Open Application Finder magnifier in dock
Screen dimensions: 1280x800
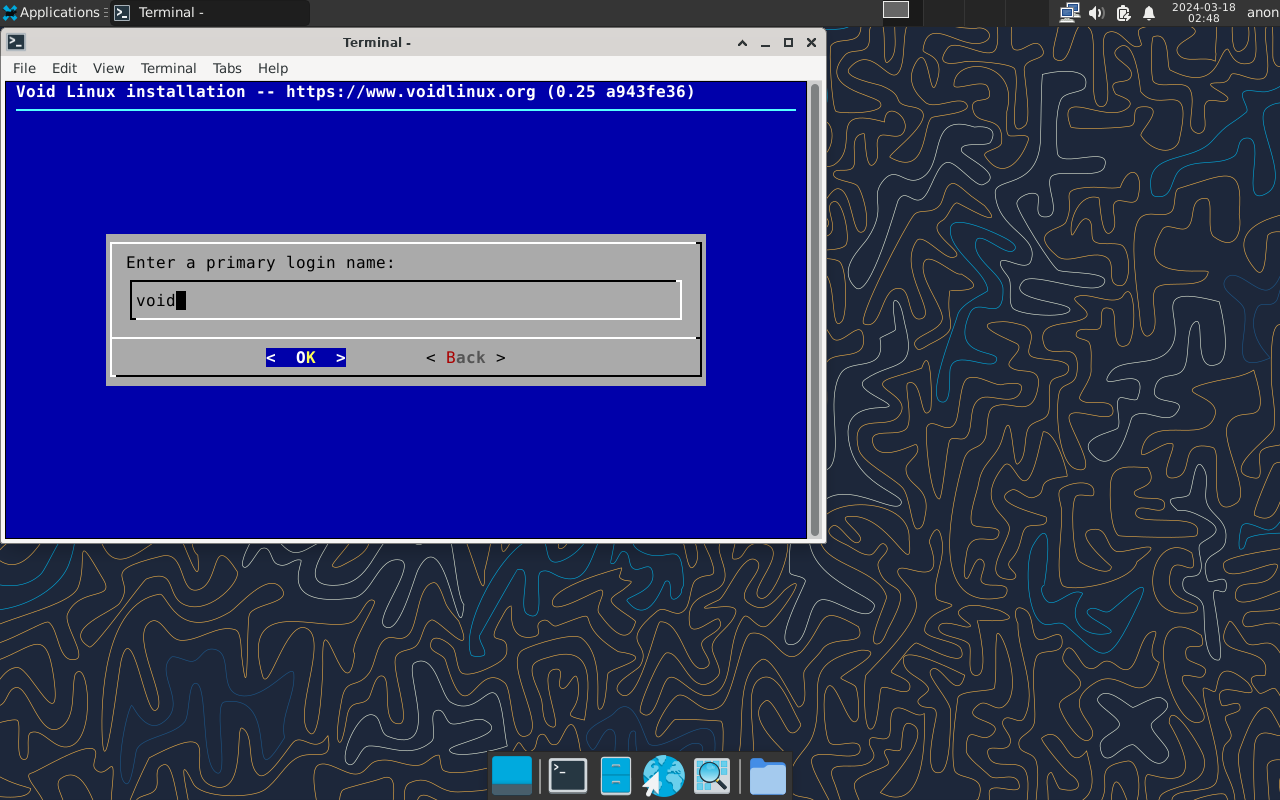click(x=713, y=776)
